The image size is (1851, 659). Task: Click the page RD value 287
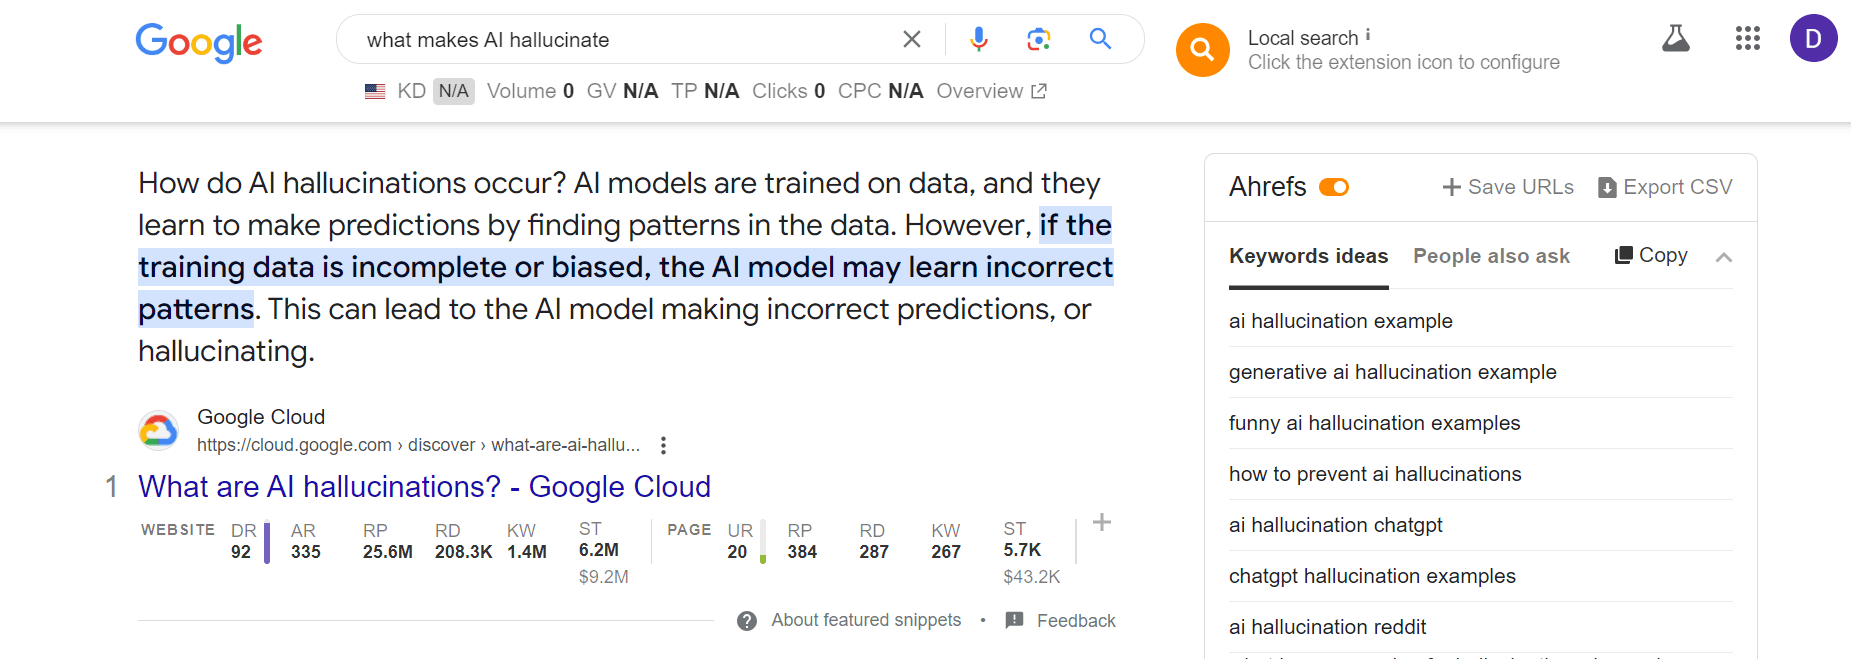tap(874, 552)
